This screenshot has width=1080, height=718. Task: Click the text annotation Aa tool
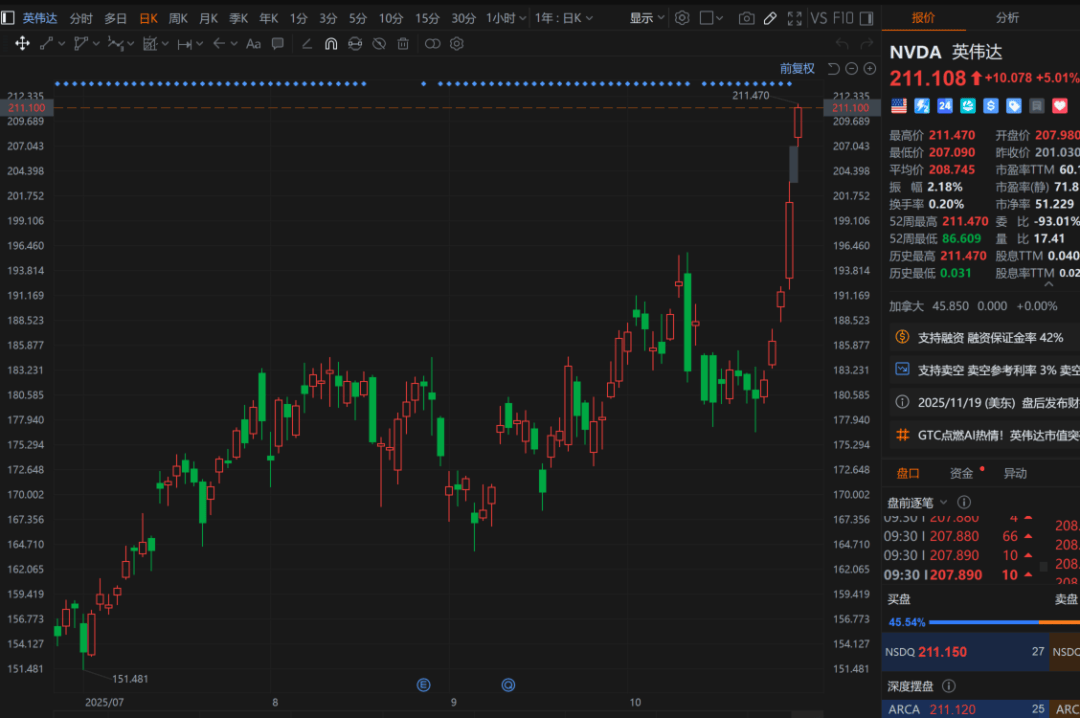(x=253, y=43)
